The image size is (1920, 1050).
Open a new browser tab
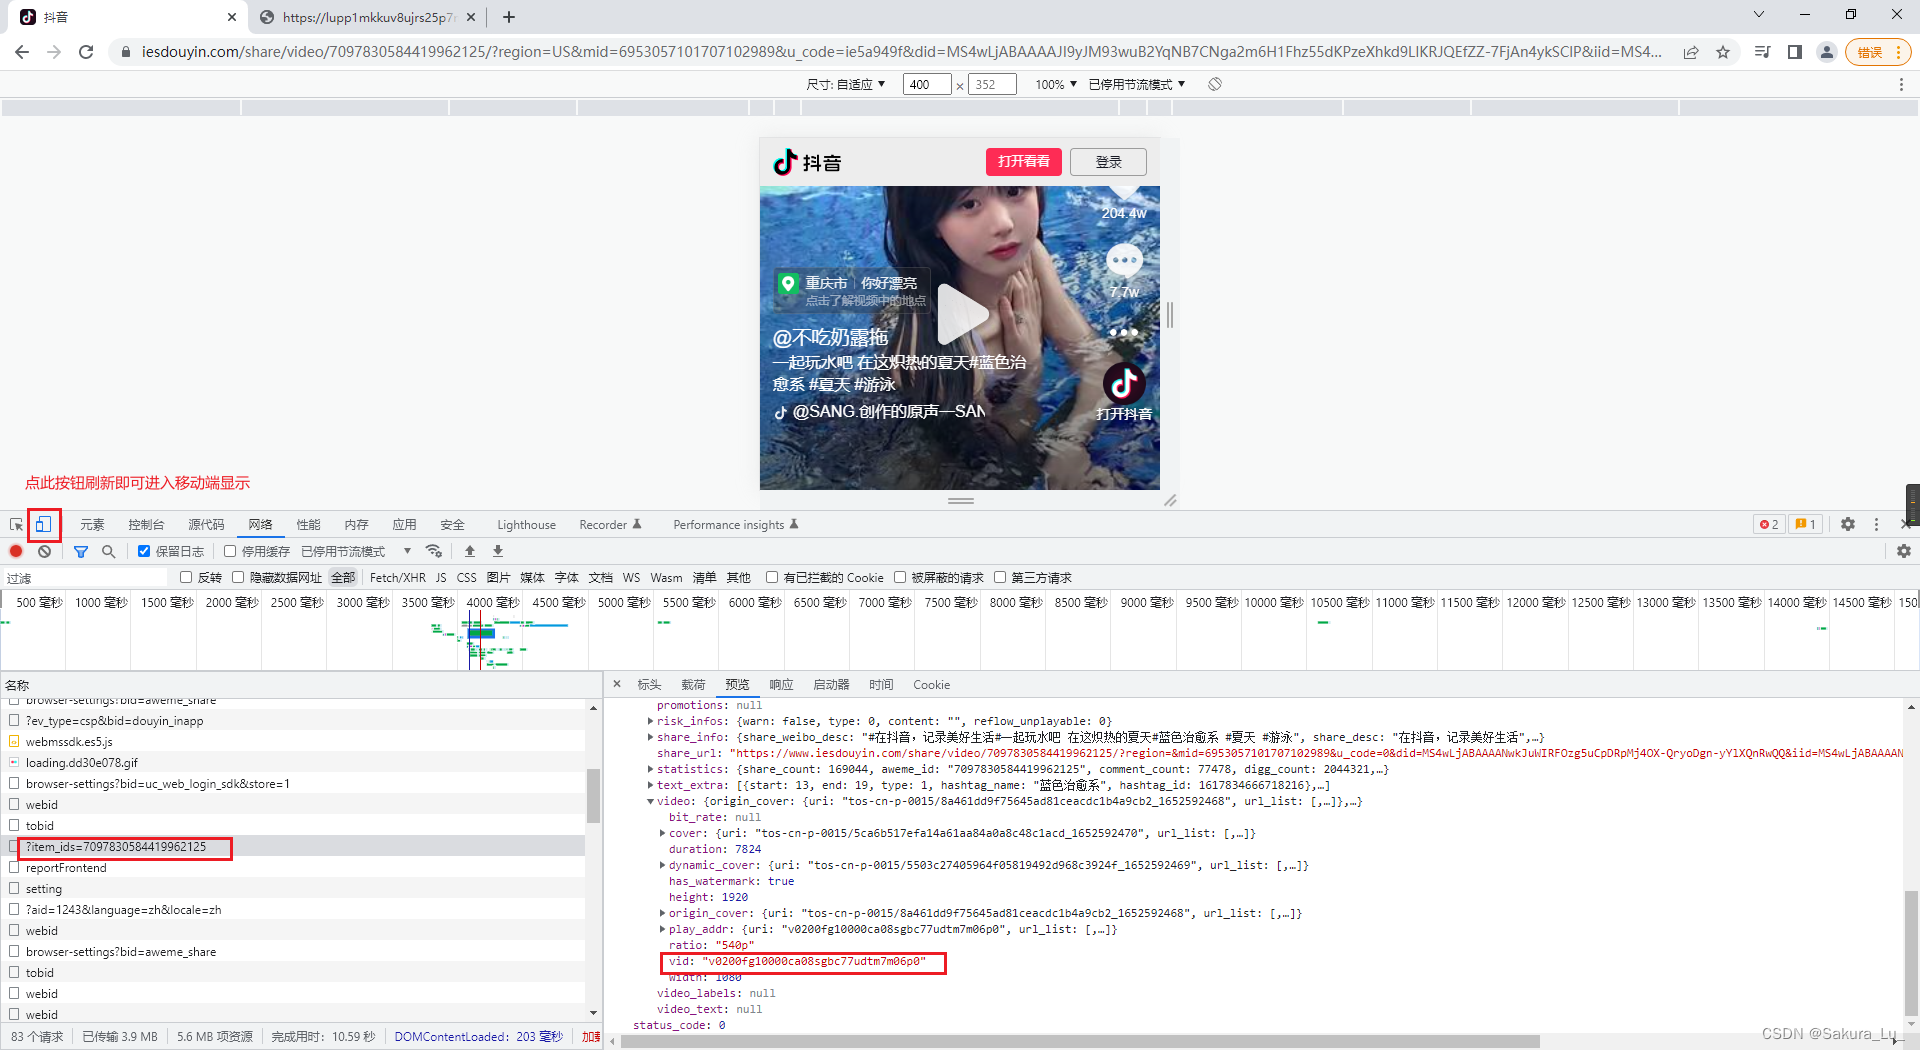click(x=509, y=17)
